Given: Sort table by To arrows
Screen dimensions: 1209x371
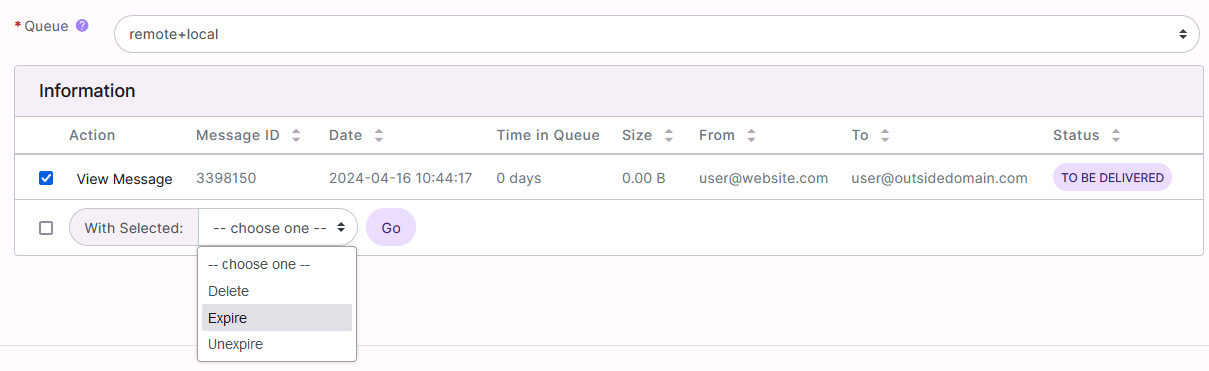Looking at the screenshot, I should 885,135.
